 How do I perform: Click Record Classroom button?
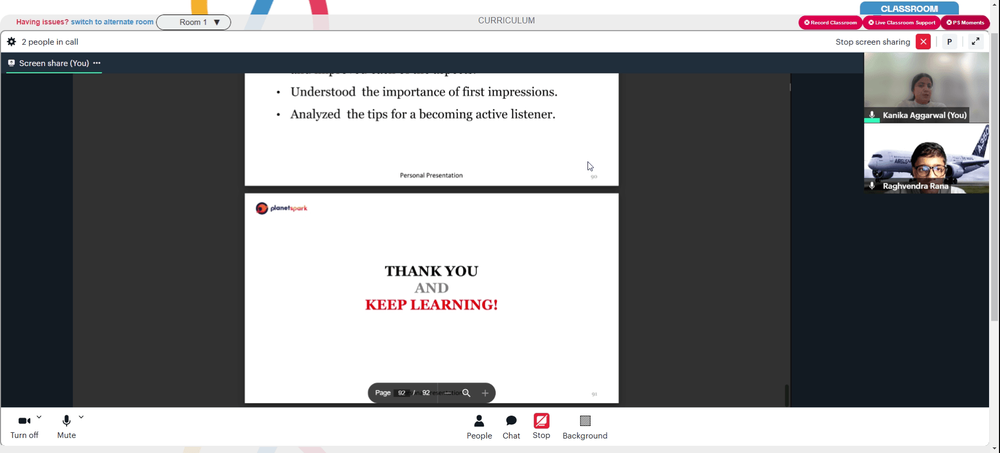830,22
